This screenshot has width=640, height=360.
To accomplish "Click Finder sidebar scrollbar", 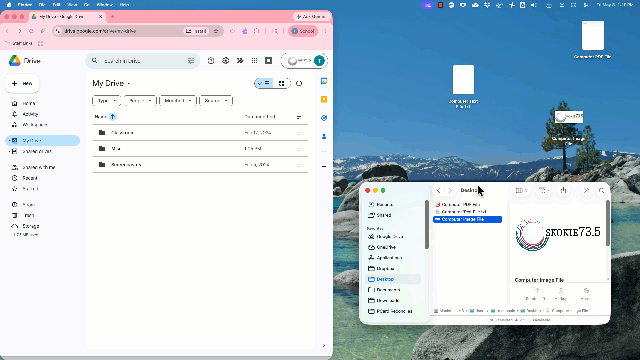I will (427, 224).
